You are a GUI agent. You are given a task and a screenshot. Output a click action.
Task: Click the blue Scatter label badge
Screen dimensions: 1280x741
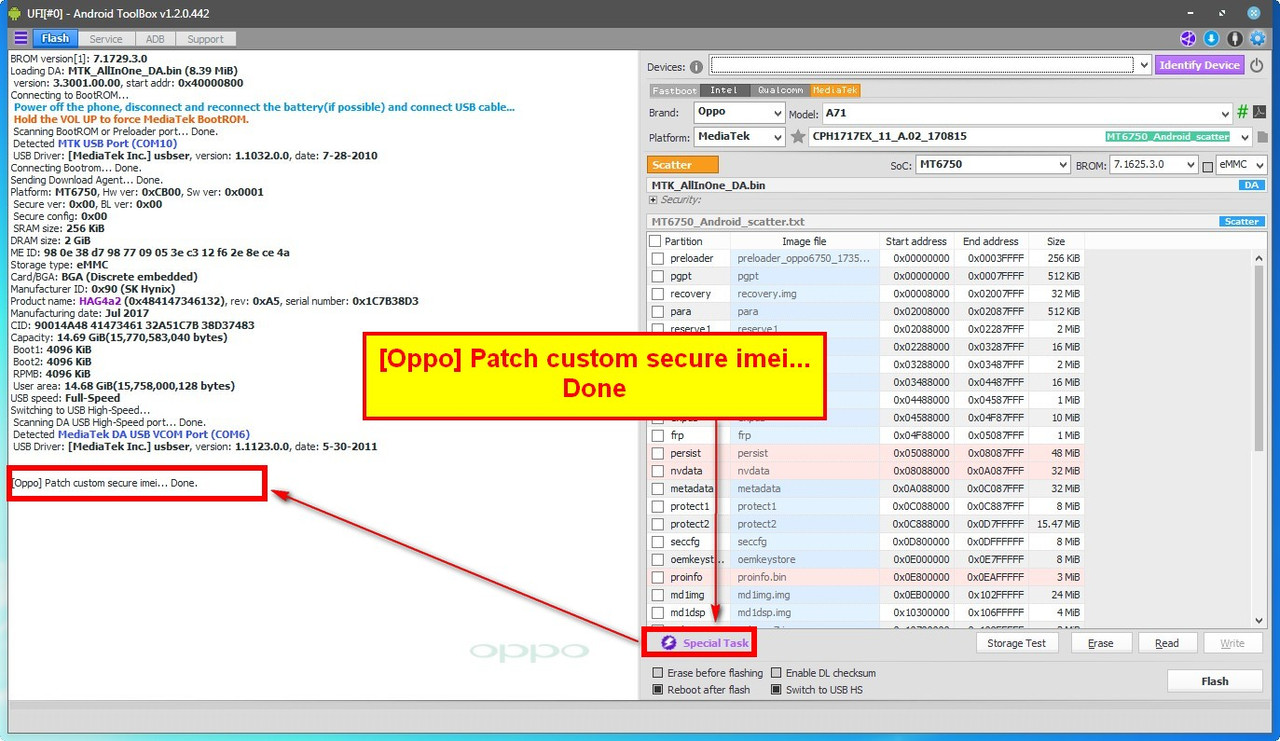click(x=1242, y=222)
